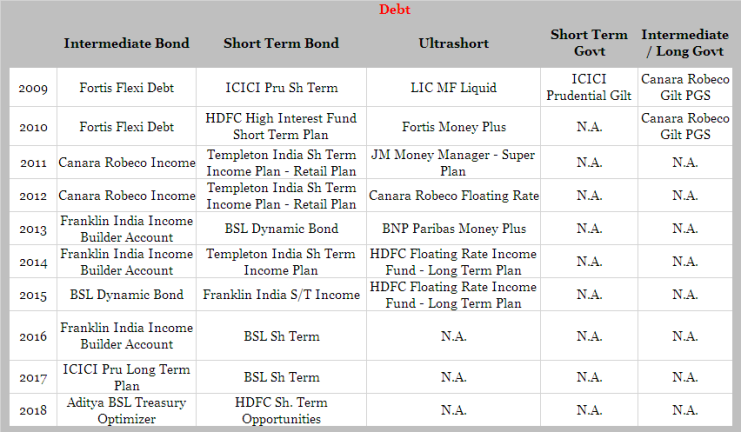Select the ICICI Pru Sh Term cell
Viewport: 741px width, 432px height.
(281, 88)
